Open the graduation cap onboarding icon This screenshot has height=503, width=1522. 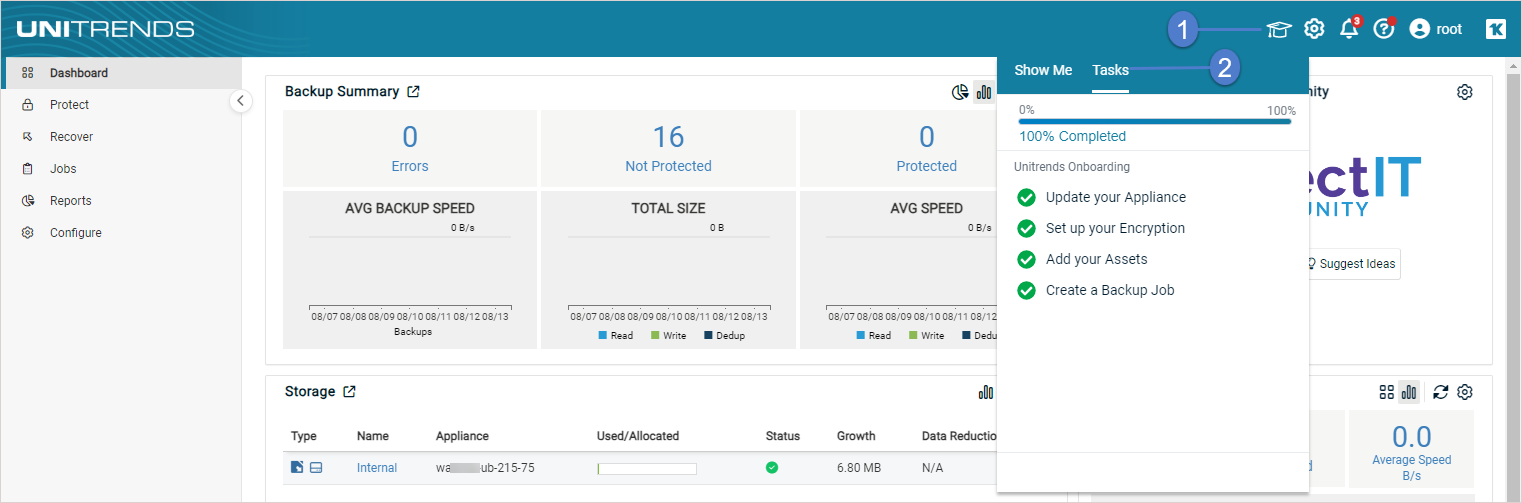pos(1279,29)
